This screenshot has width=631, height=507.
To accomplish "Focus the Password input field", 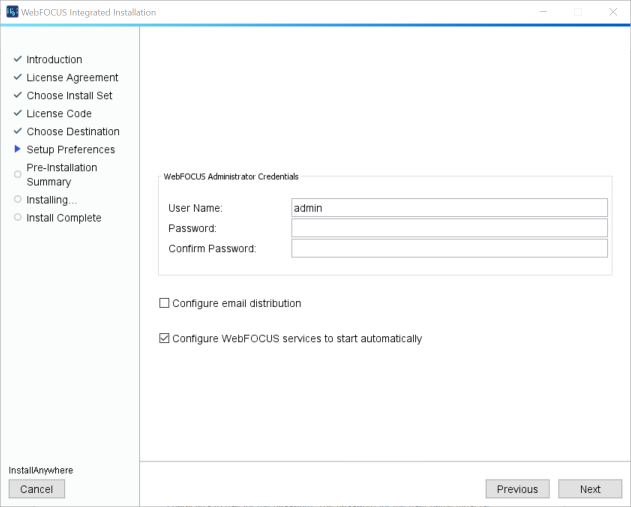I will click(449, 228).
